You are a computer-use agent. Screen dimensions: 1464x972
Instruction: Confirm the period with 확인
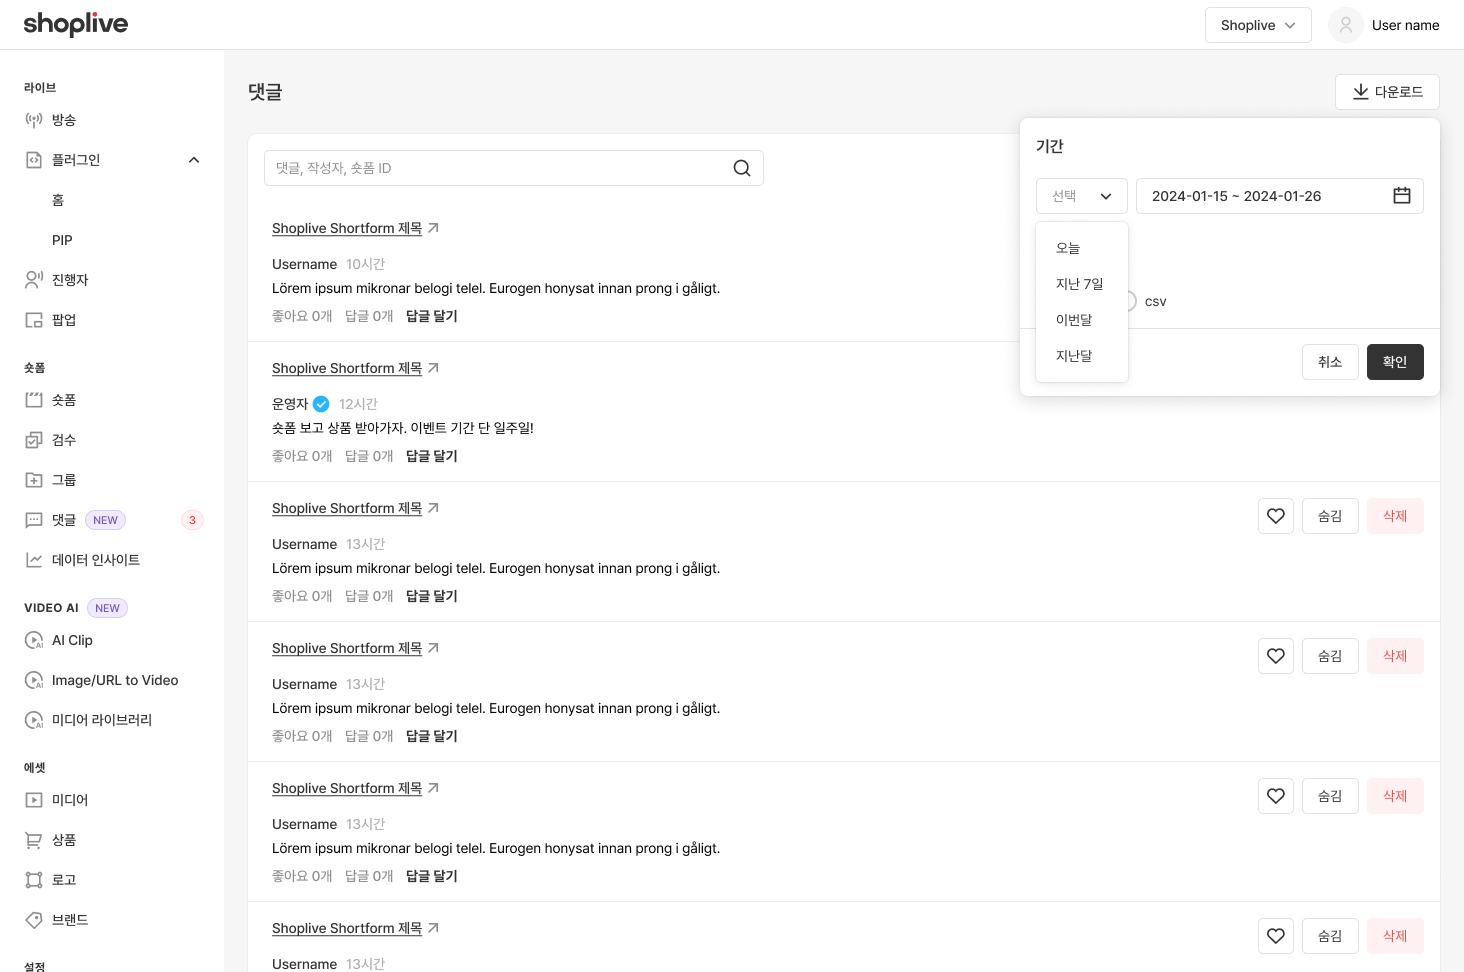coord(1395,362)
